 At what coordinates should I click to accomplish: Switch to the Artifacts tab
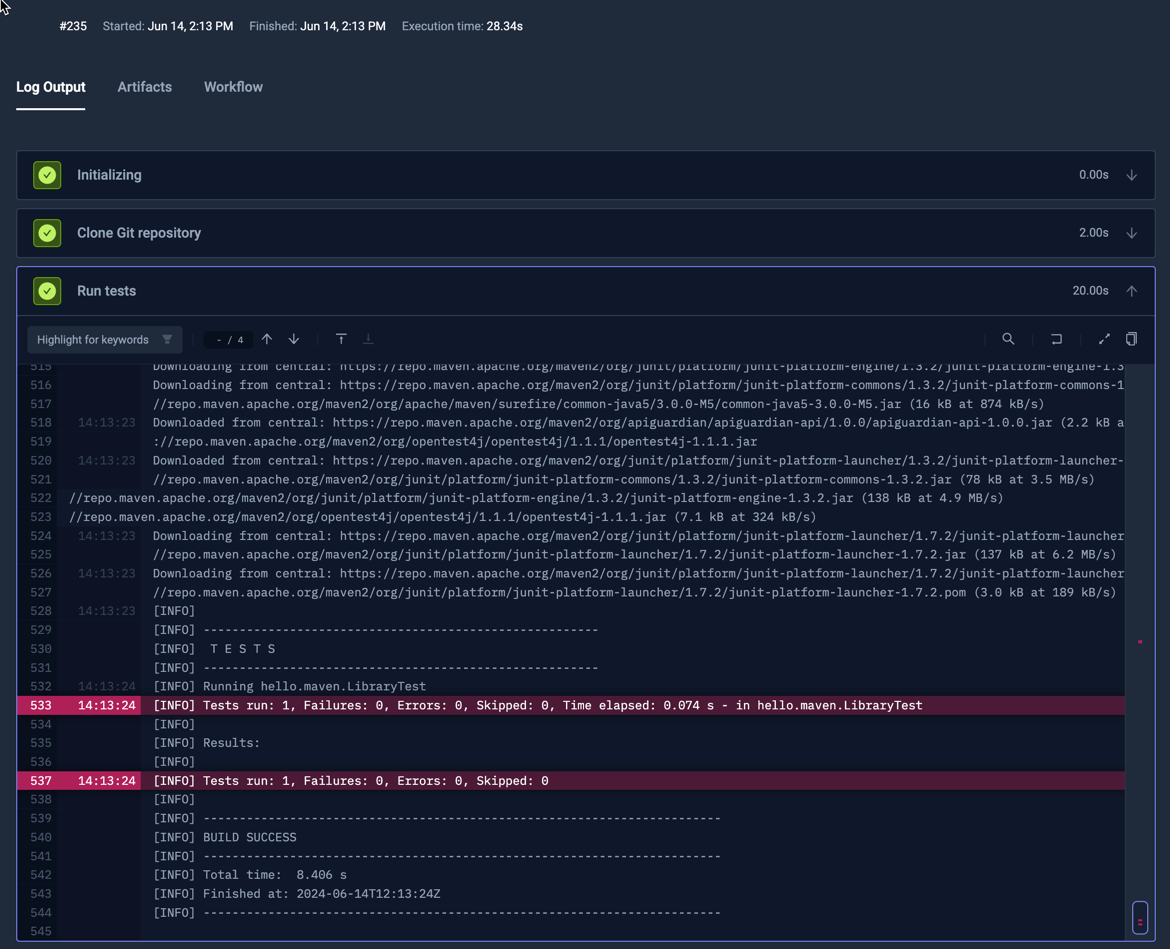pos(144,87)
